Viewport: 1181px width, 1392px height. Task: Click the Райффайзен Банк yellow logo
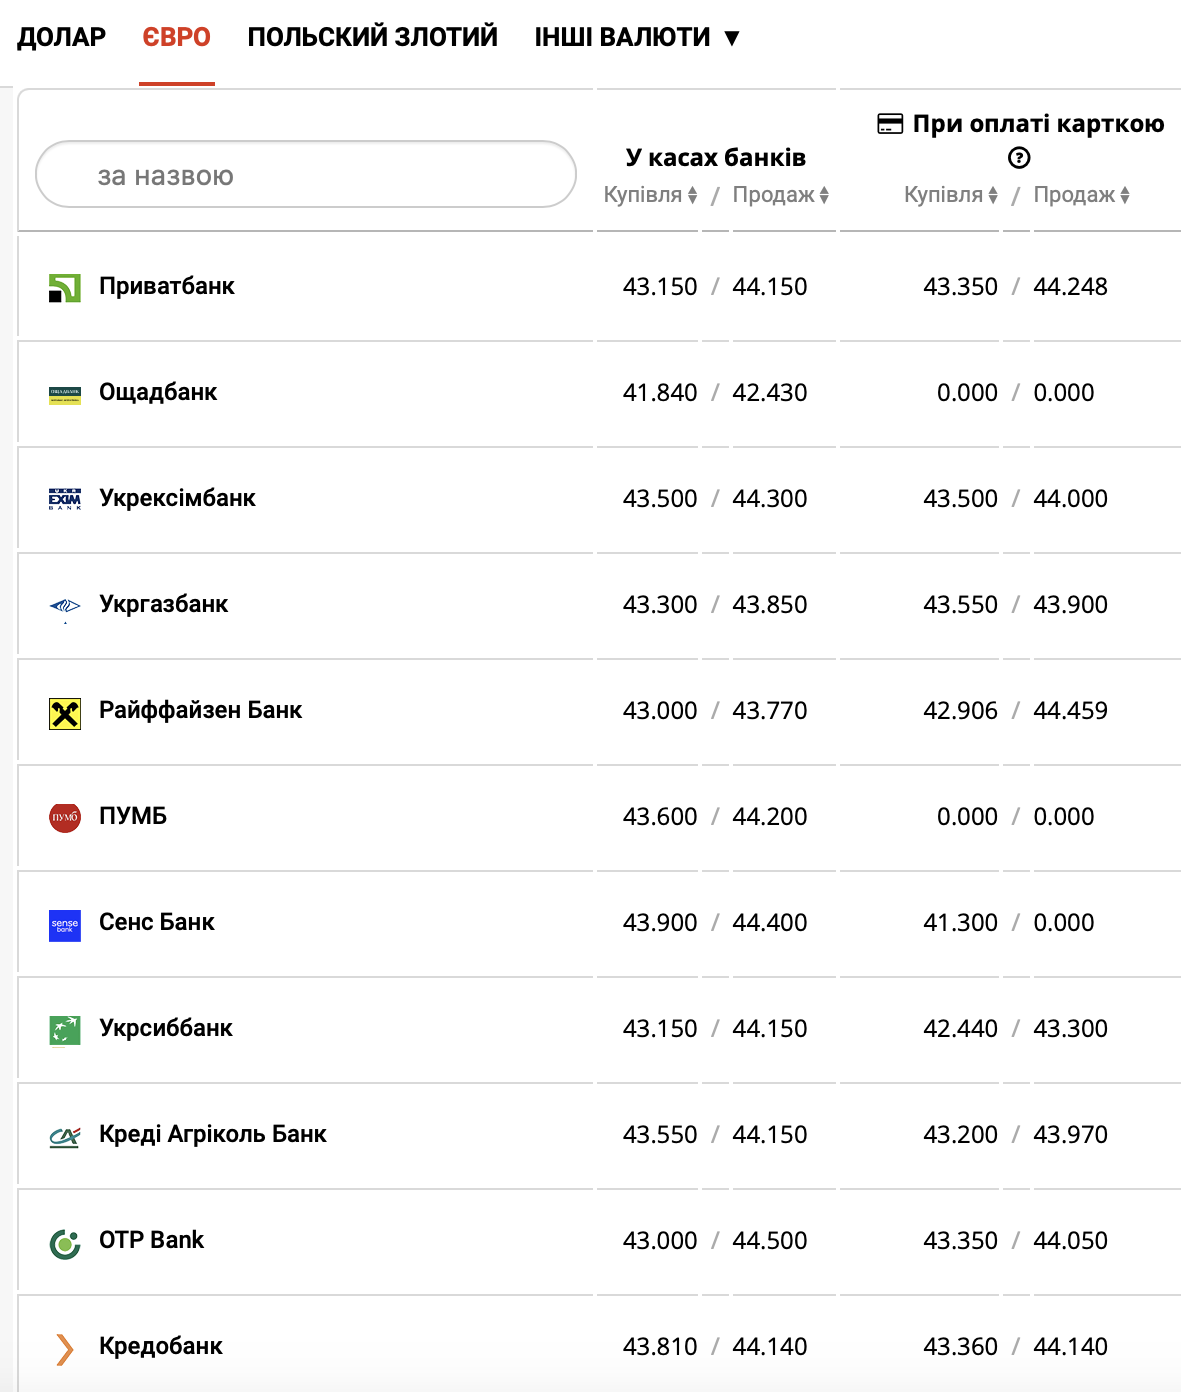65,714
